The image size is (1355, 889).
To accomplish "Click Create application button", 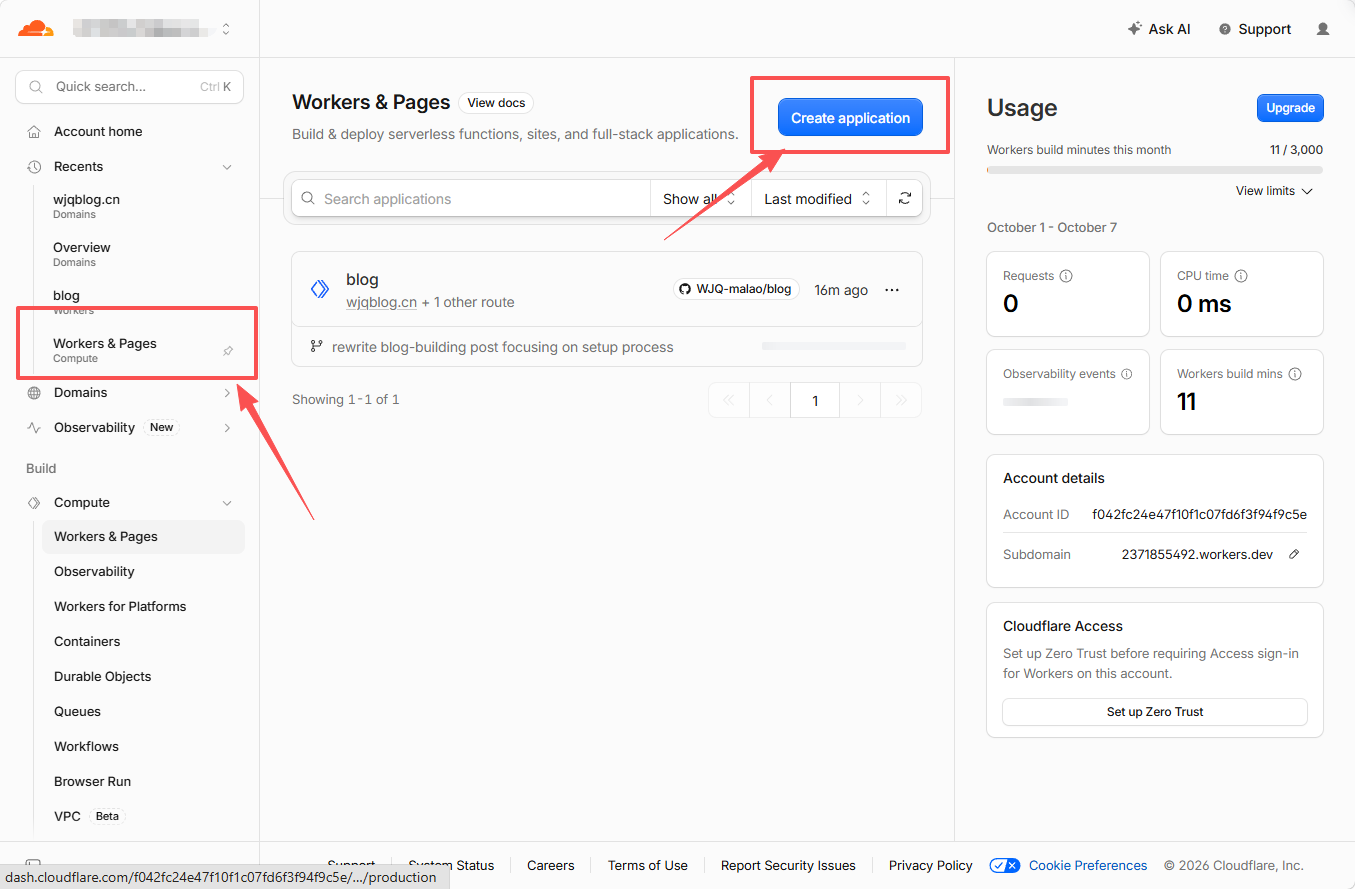I will (x=850, y=118).
